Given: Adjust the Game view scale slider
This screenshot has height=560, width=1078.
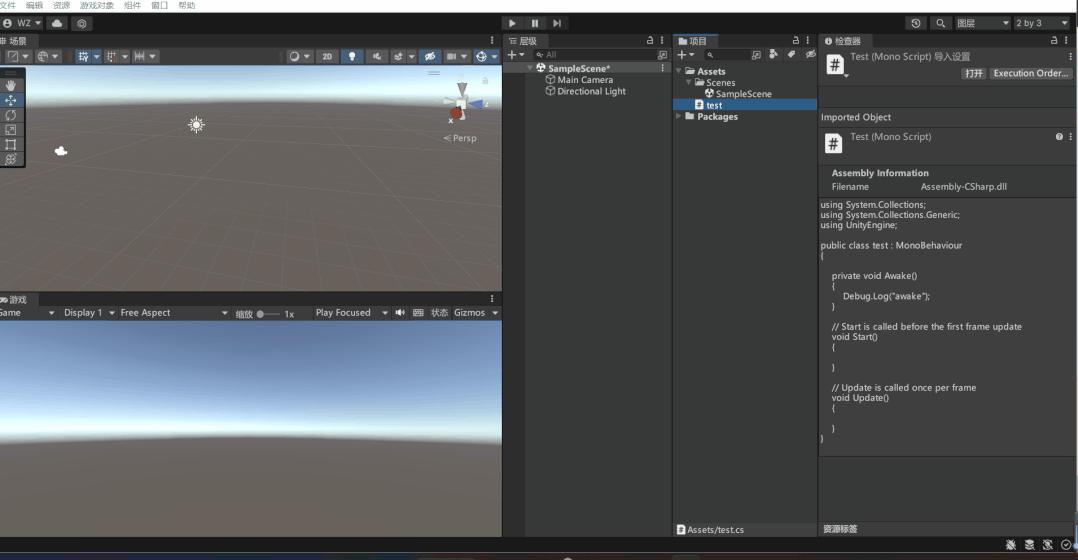Looking at the screenshot, I should point(268,314).
